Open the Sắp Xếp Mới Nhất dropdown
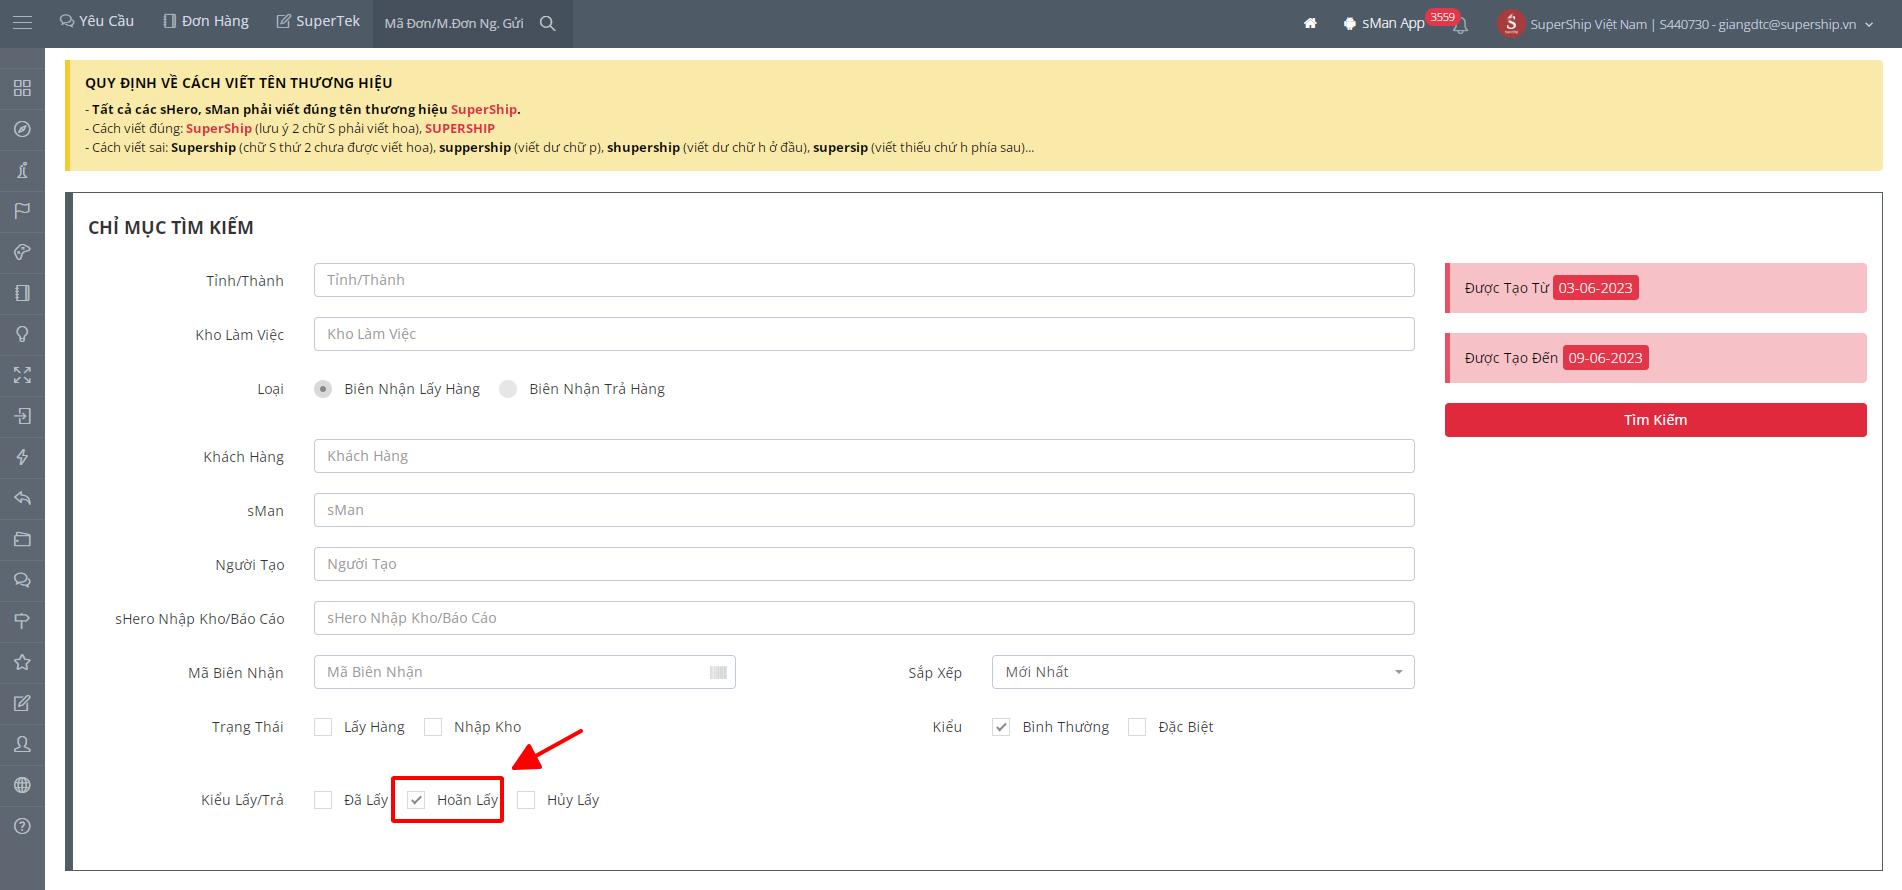Viewport: 1902px width, 890px height. 1203,672
